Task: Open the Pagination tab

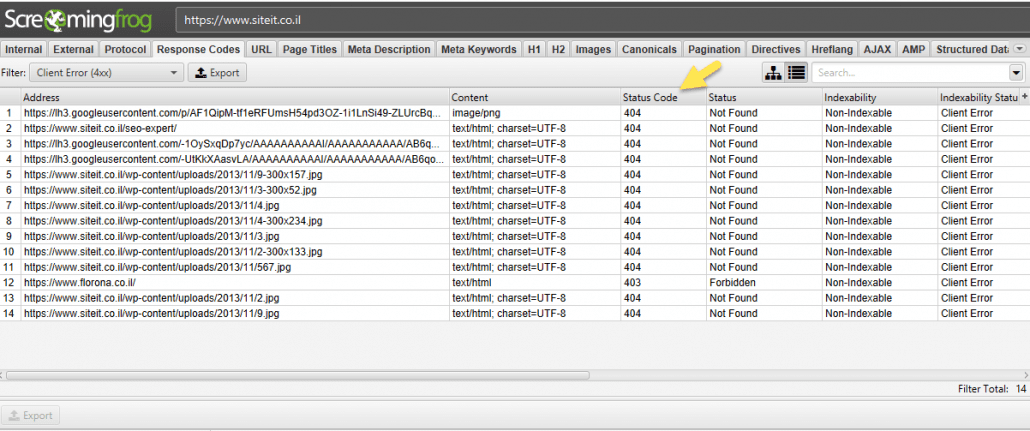Action: click(714, 49)
